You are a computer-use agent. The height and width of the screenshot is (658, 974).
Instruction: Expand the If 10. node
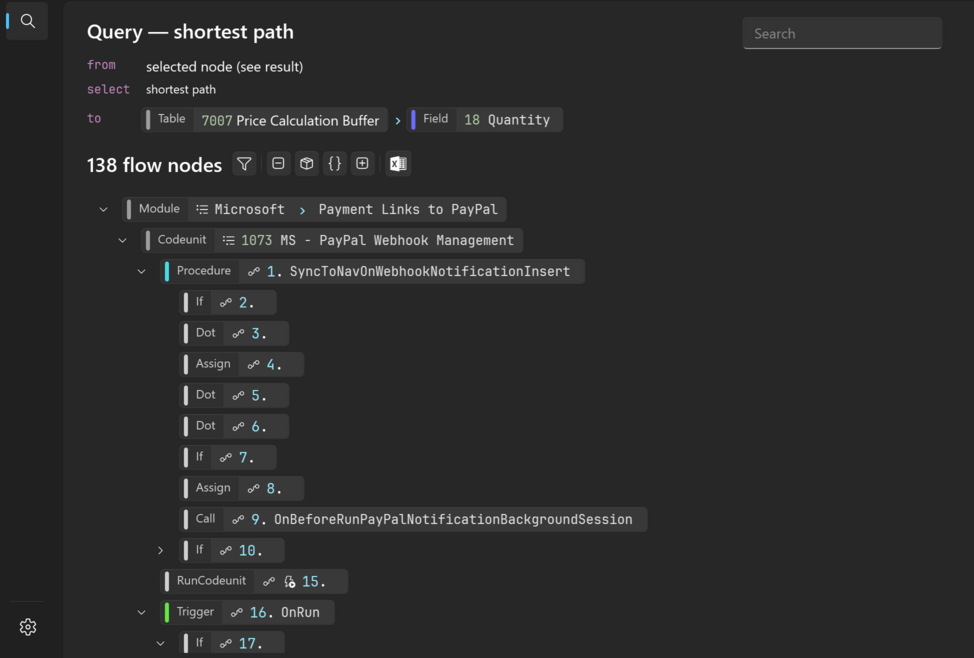[160, 551]
